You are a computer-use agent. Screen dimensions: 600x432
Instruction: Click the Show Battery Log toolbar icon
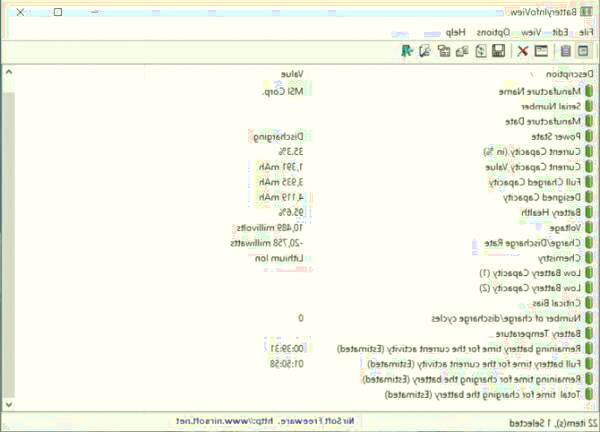click(x=567, y=50)
